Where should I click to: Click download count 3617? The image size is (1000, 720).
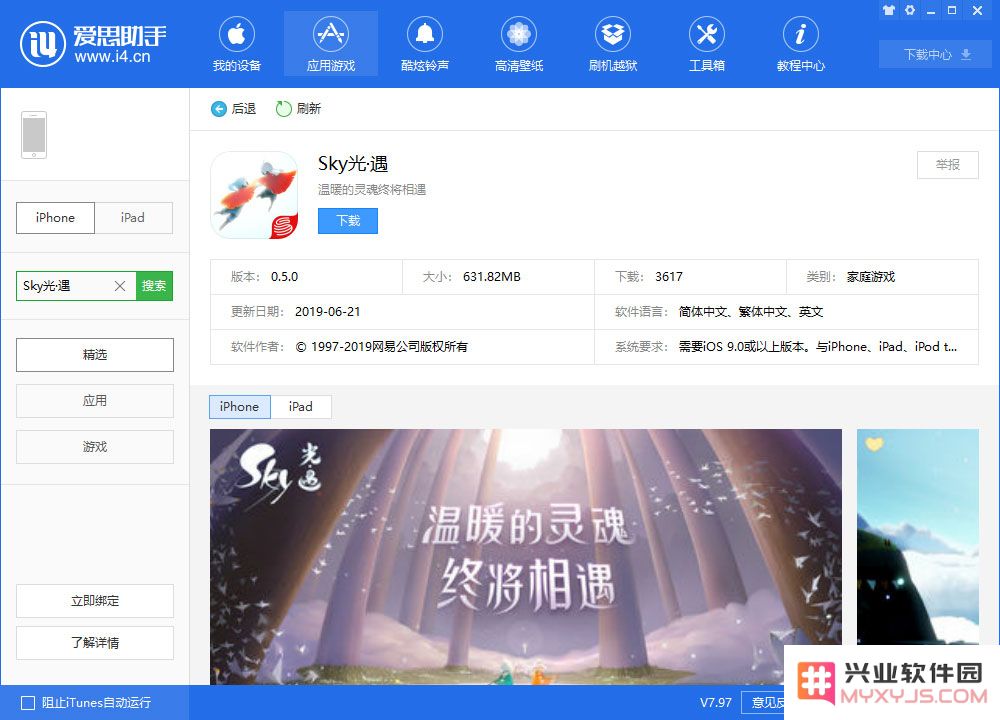[668, 277]
